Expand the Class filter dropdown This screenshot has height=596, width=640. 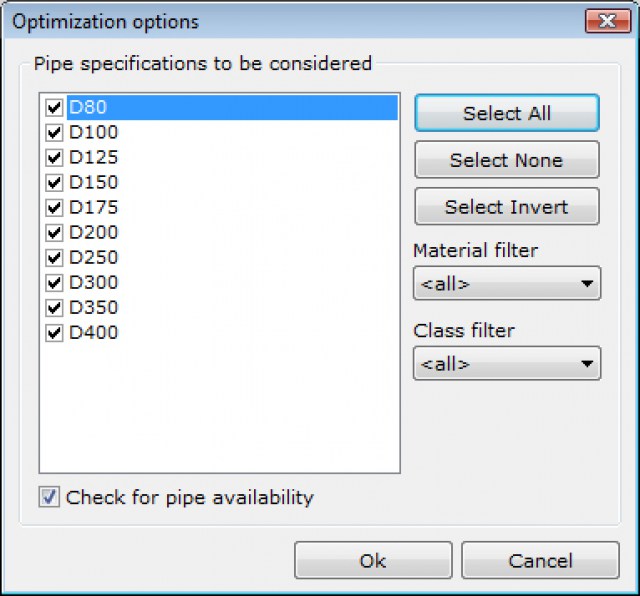(x=506, y=364)
